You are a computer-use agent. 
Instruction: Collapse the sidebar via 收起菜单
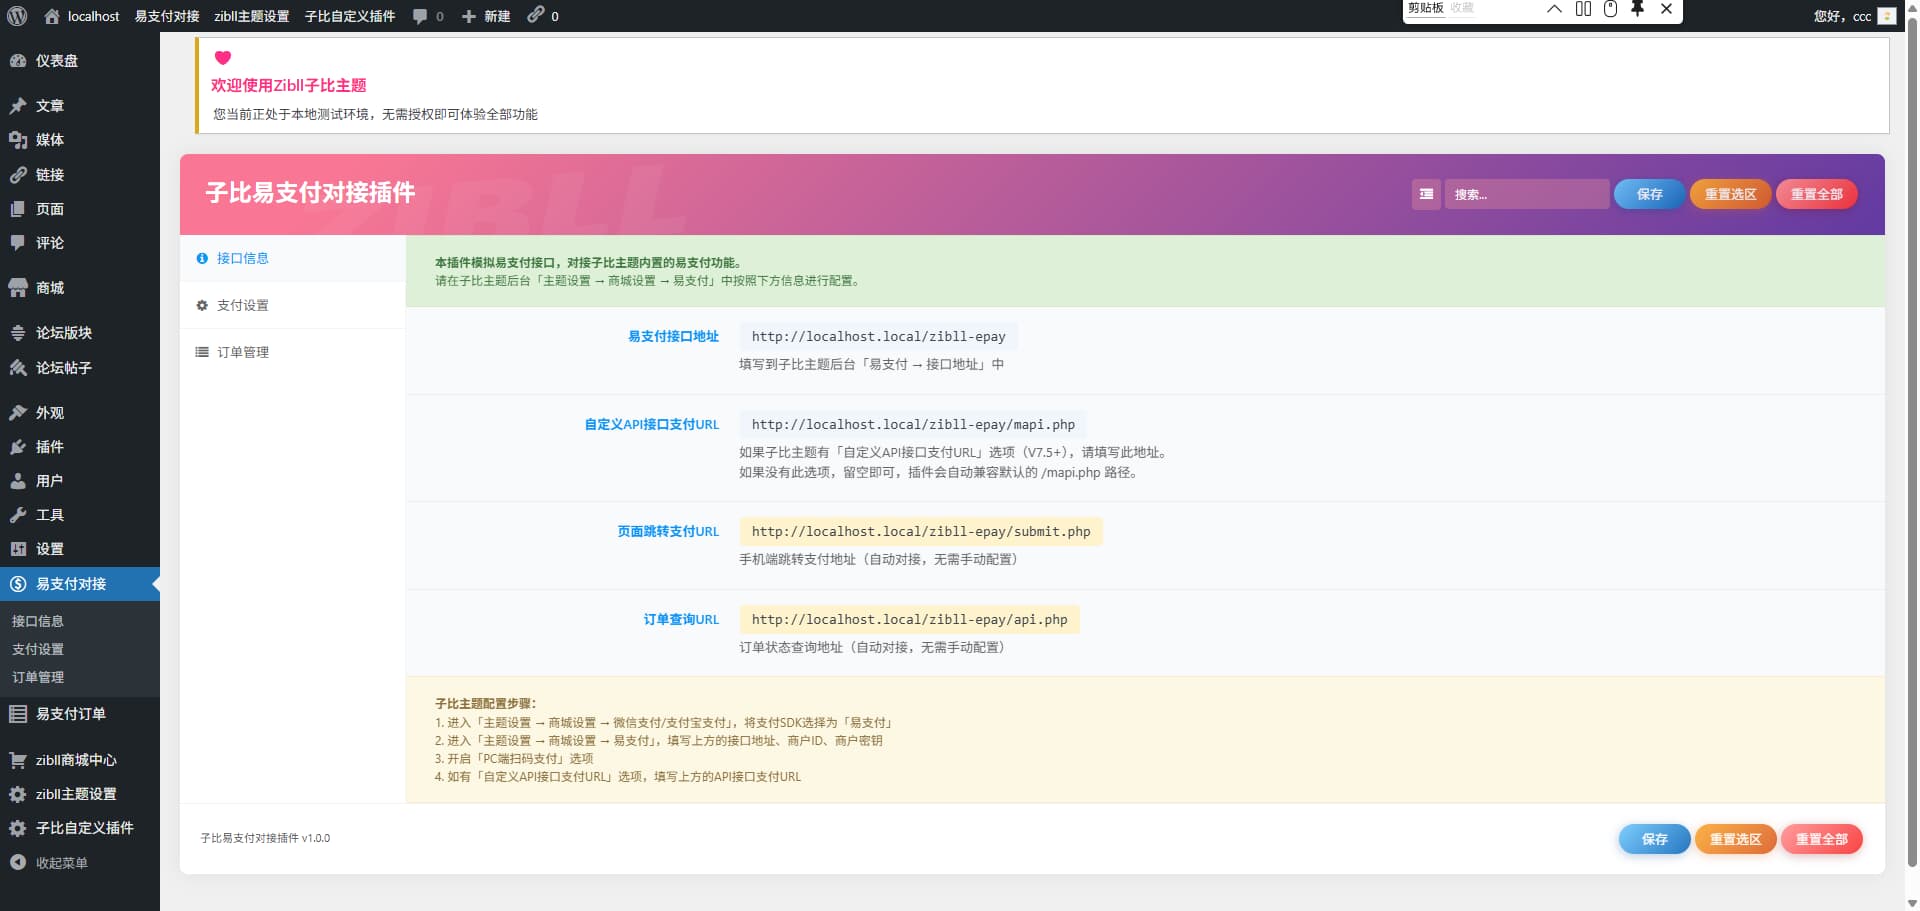point(80,863)
